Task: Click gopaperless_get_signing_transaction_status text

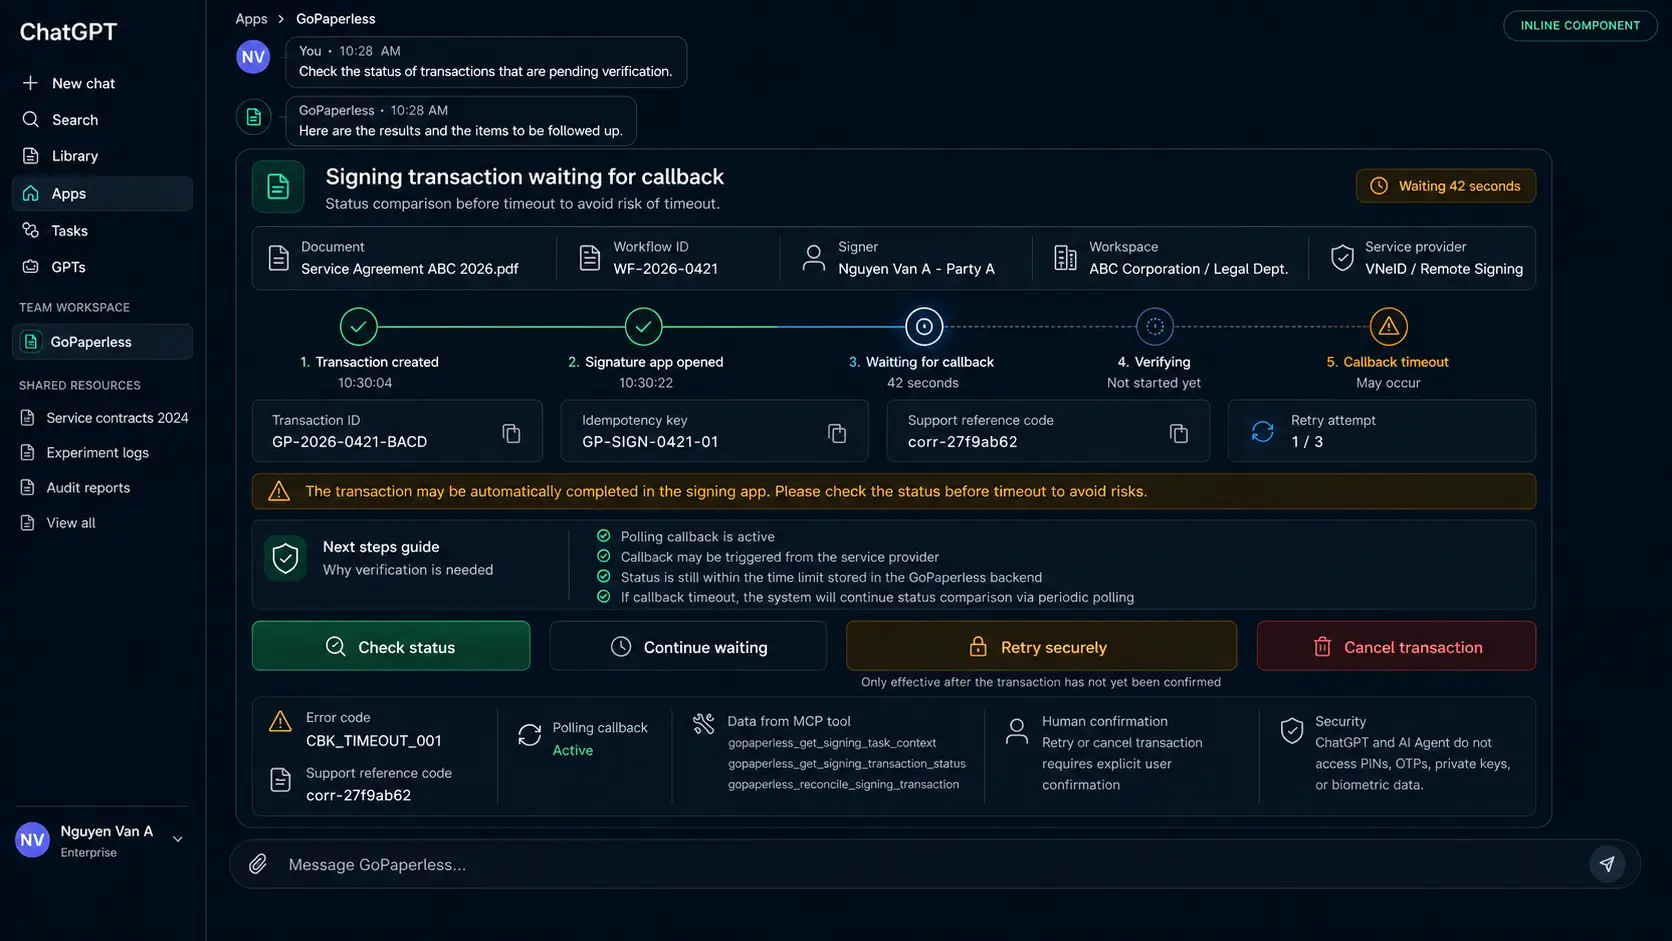Action: (x=847, y=764)
